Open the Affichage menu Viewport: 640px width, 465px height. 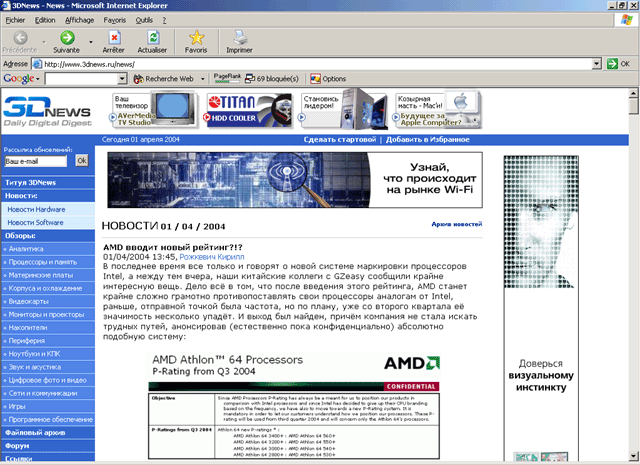(79, 20)
